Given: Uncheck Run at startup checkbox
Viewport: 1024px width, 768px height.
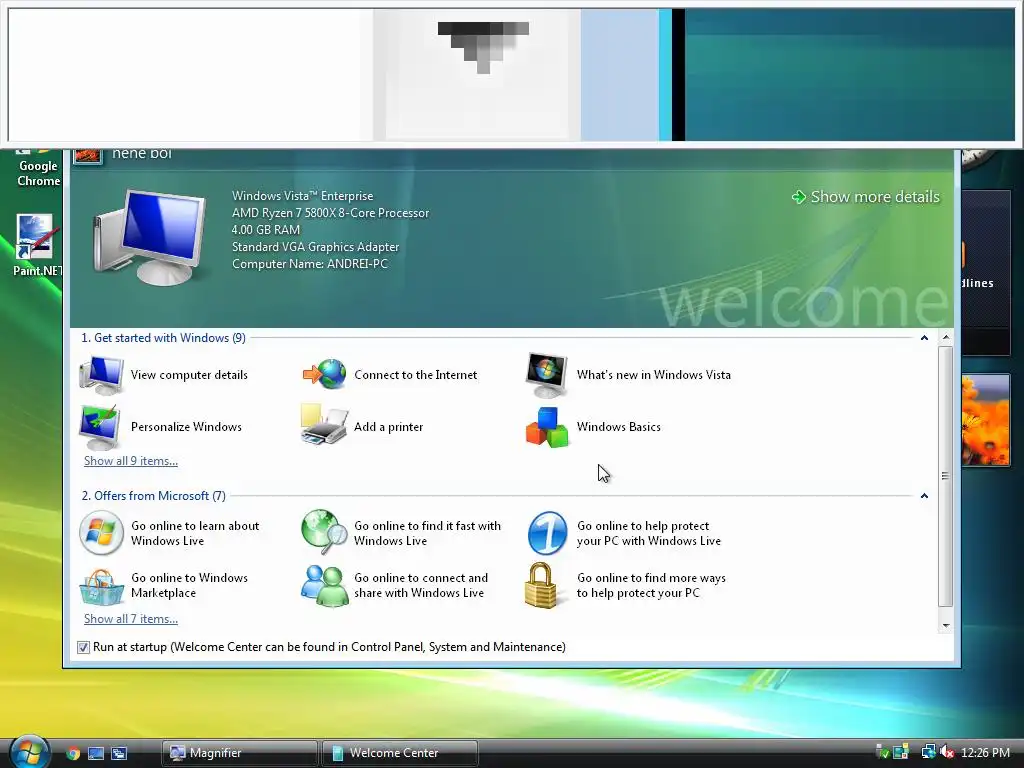Looking at the screenshot, I should tap(83, 647).
